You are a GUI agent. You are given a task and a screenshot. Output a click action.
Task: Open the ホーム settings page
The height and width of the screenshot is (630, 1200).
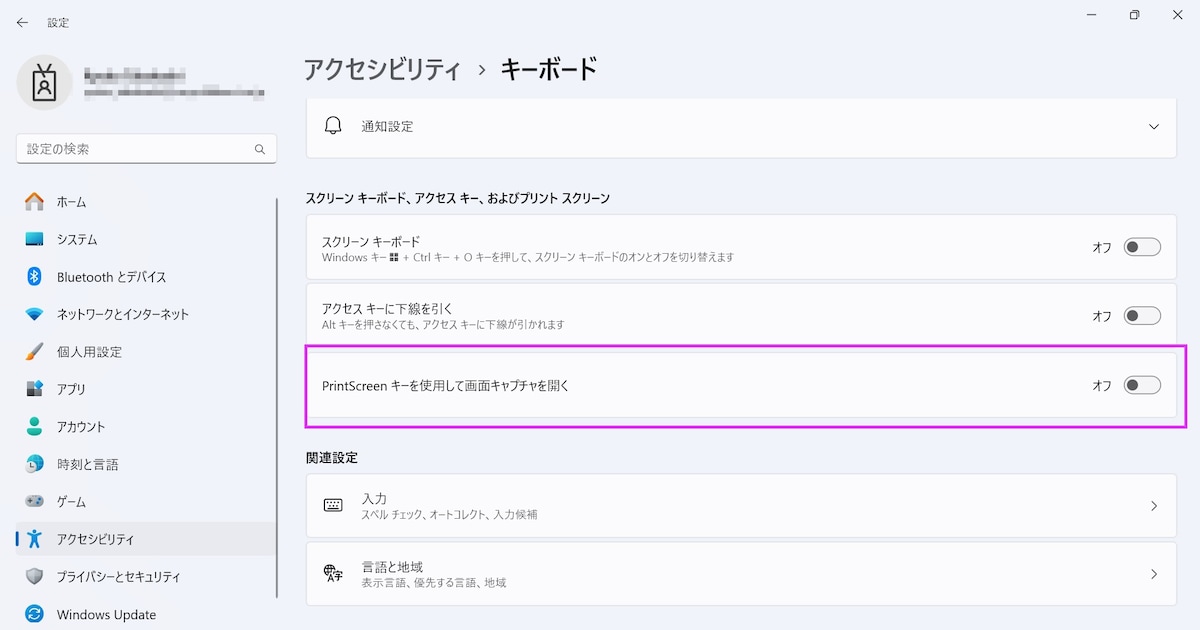tap(146, 201)
